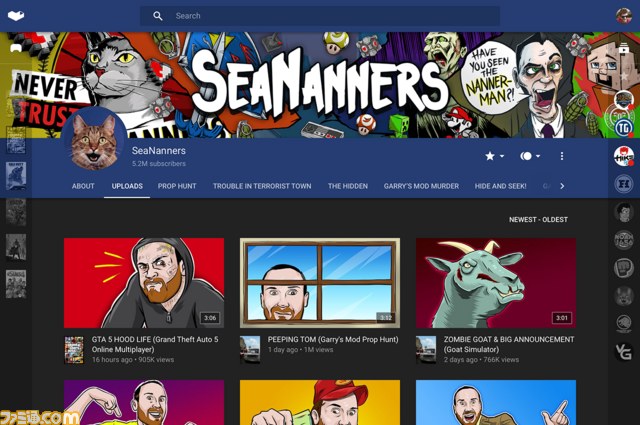Screen dimensions: 640x425
Task: Open the game cover below Call of Duty in sidebar
Action: tap(16, 212)
